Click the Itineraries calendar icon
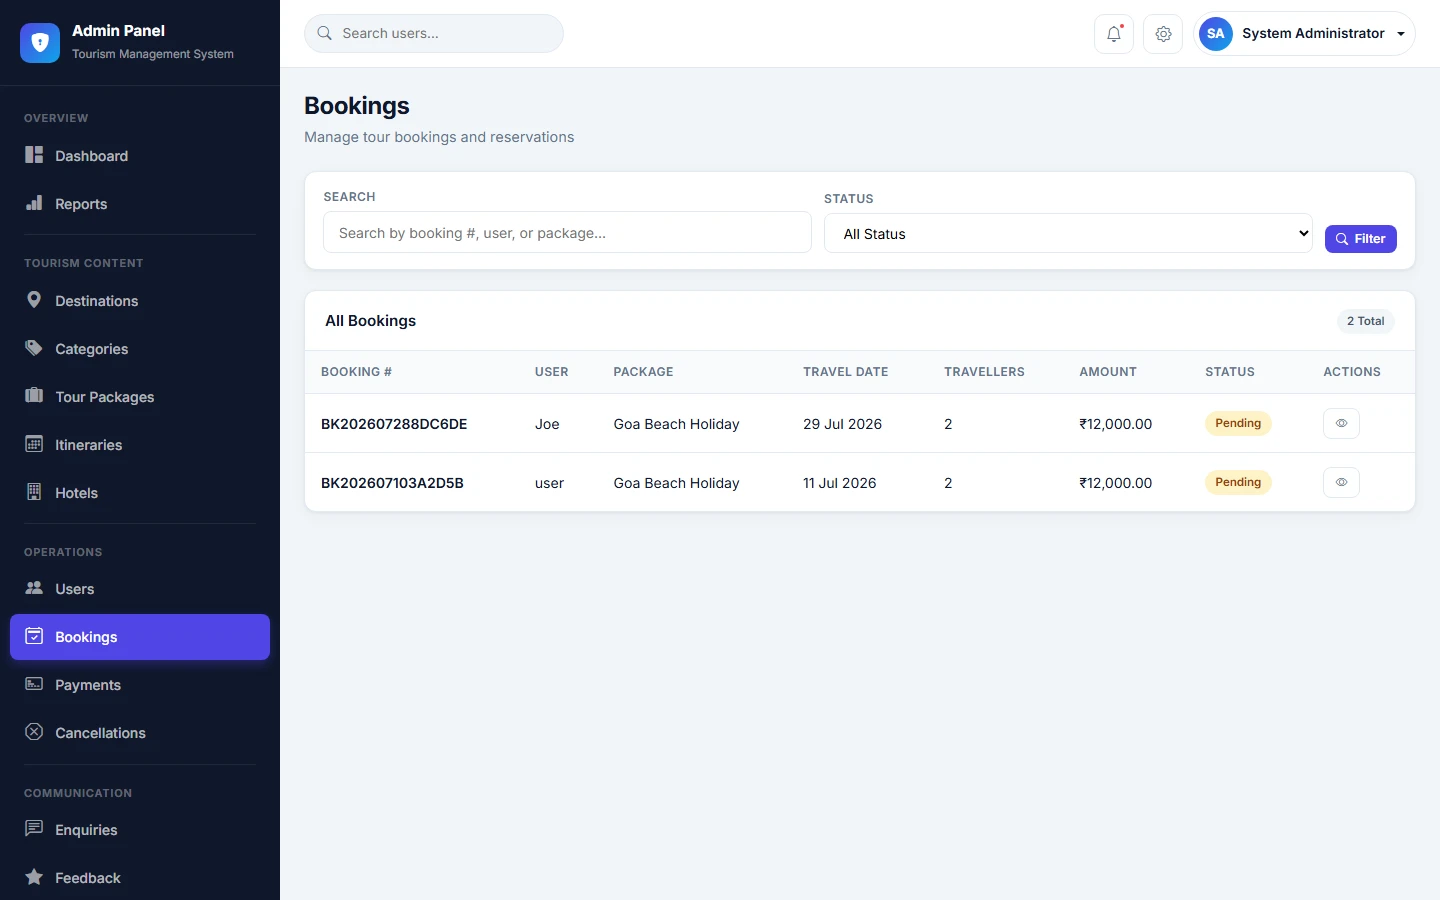The image size is (1440, 900). tap(34, 444)
